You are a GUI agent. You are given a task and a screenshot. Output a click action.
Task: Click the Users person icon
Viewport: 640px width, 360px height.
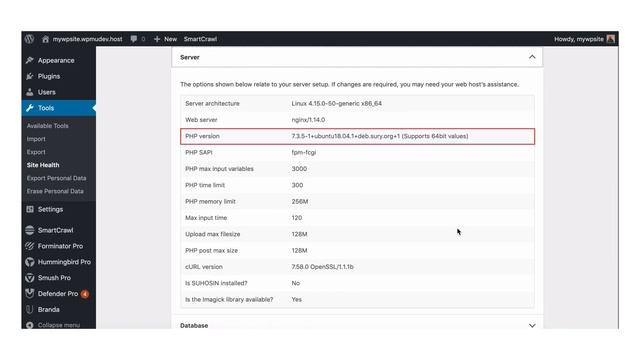tap(29, 92)
